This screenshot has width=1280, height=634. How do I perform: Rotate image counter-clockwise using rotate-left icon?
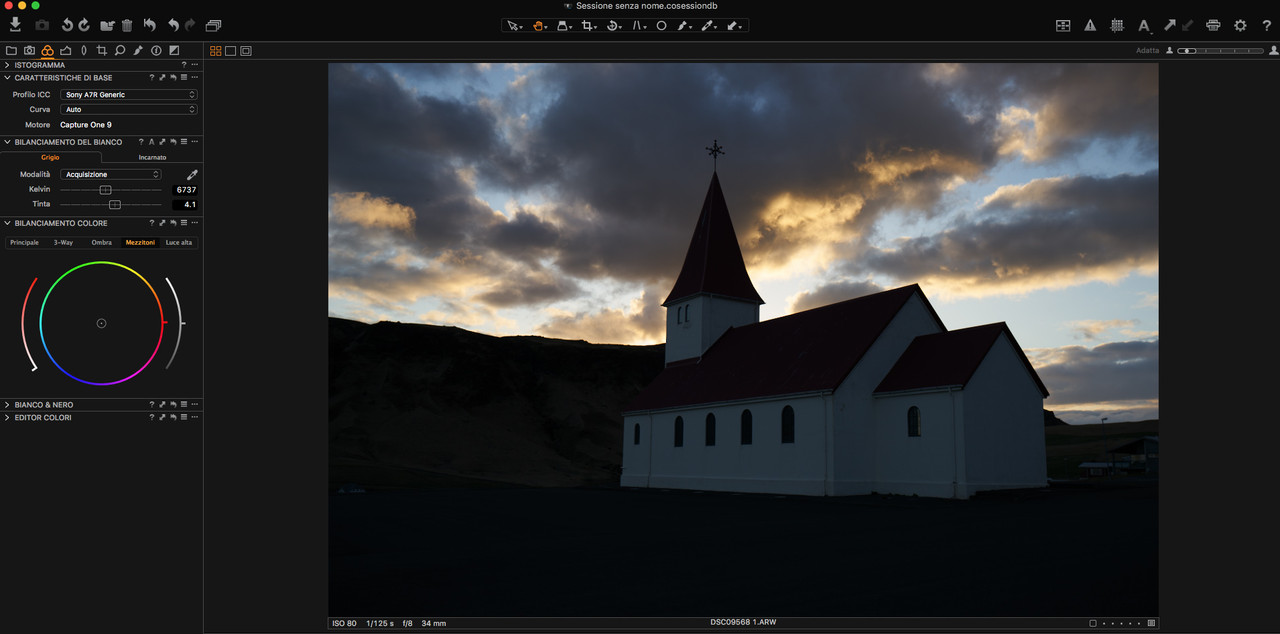point(68,25)
